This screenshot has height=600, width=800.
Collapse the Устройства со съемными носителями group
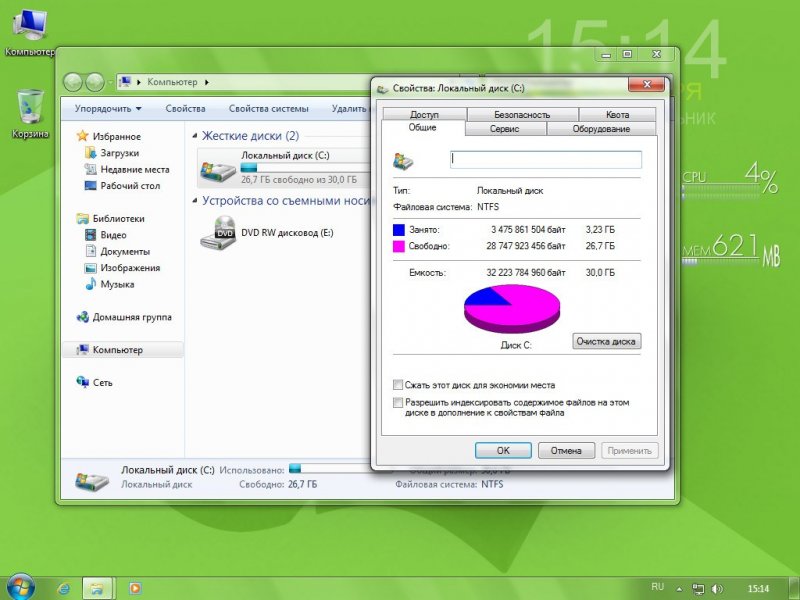[195, 201]
